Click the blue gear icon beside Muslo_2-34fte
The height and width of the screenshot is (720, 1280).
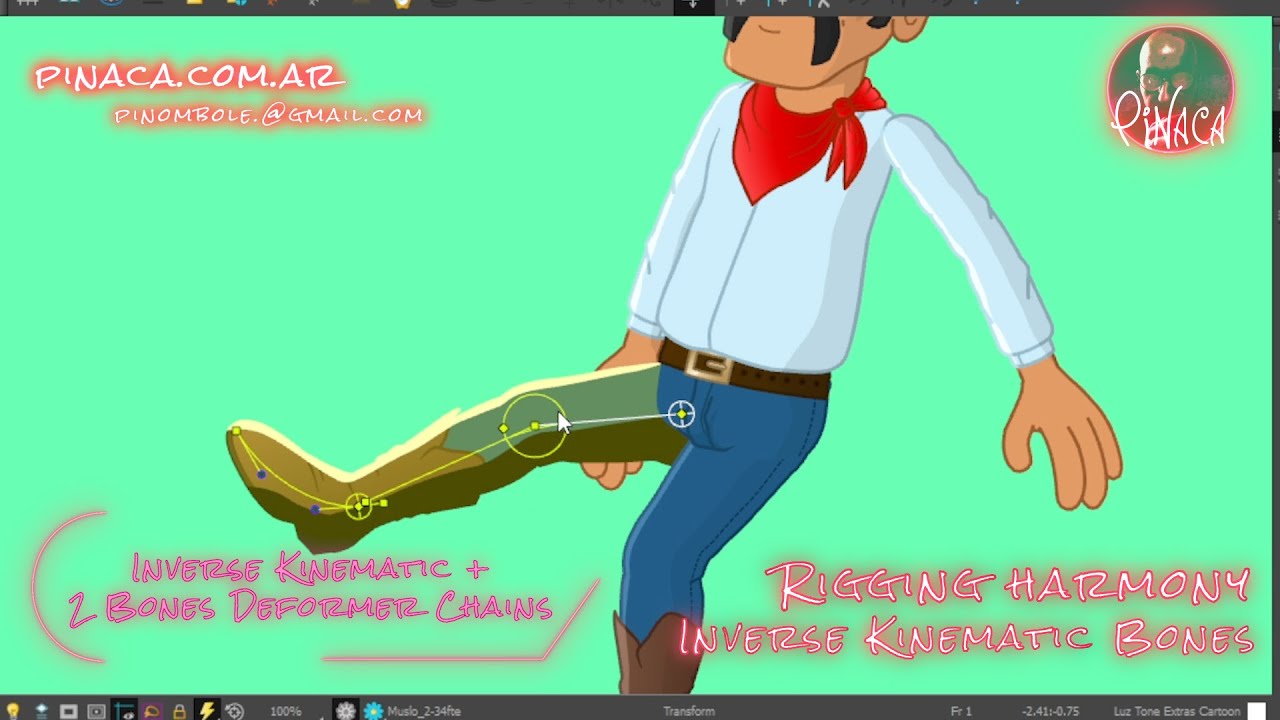click(373, 711)
